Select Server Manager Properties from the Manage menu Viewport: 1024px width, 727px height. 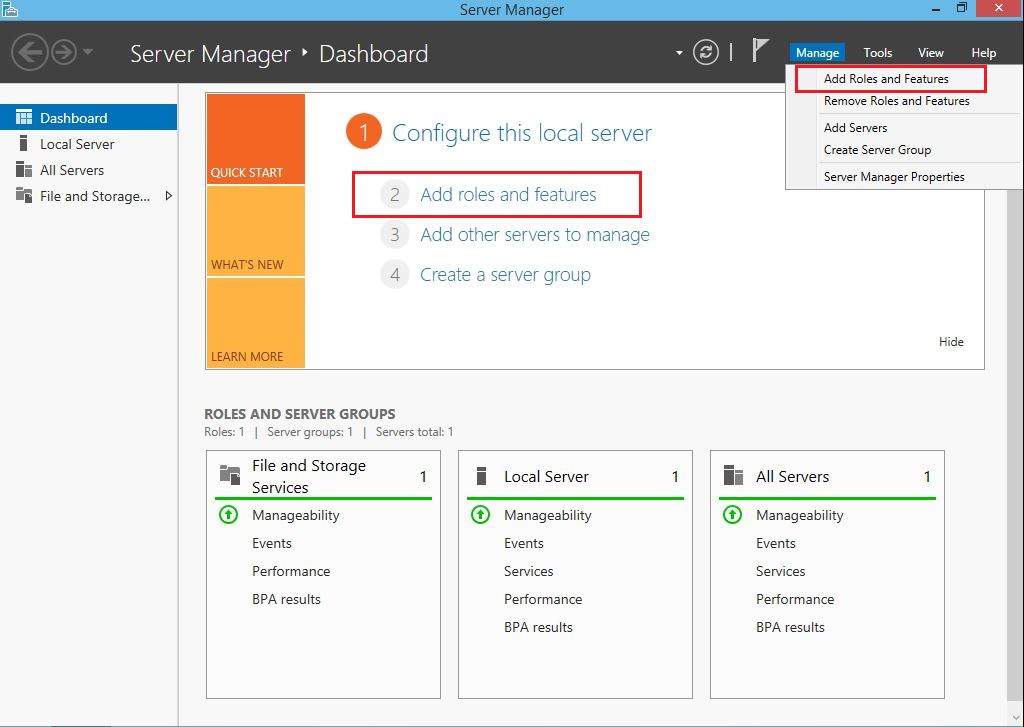[x=893, y=176]
